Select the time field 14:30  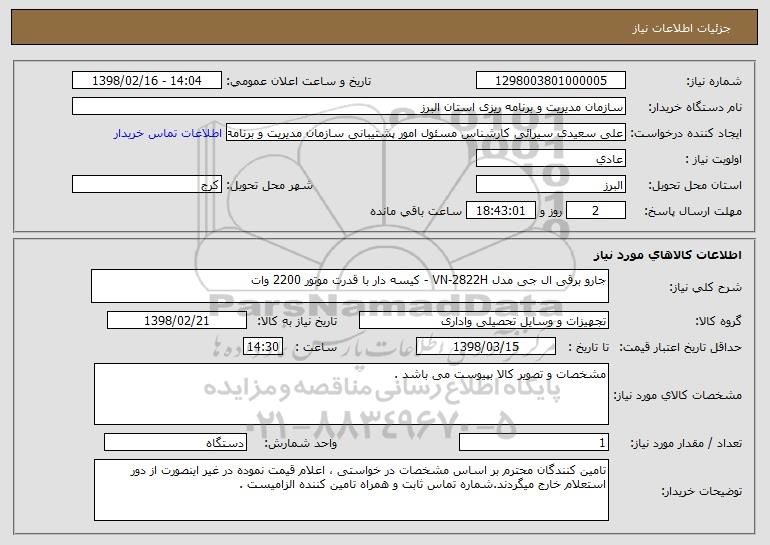coord(263,346)
